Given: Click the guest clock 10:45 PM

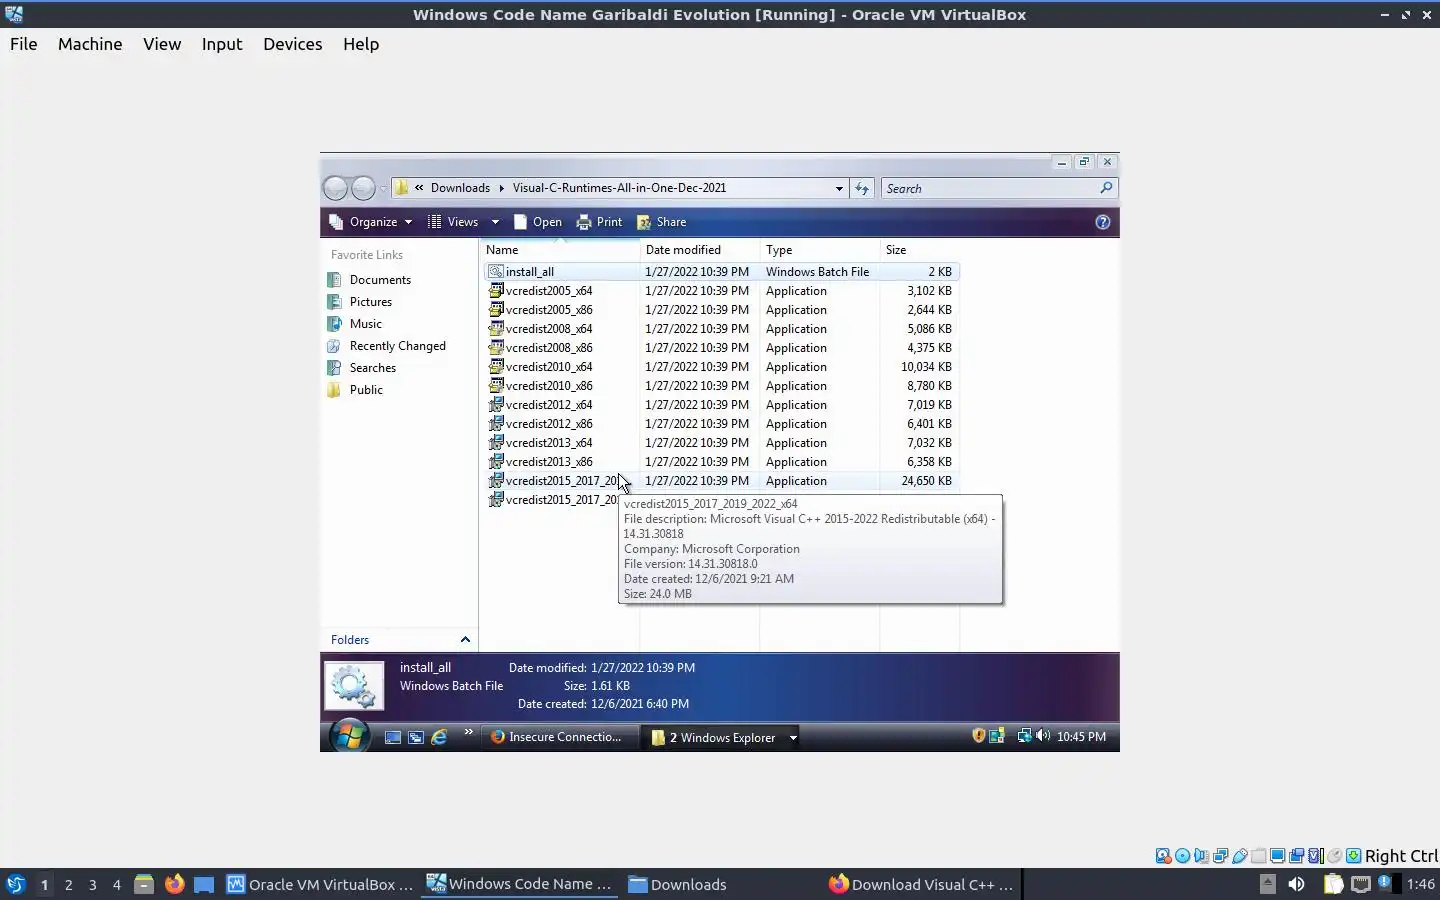Looking at the screenshot, I should (x=1081, y=737).
